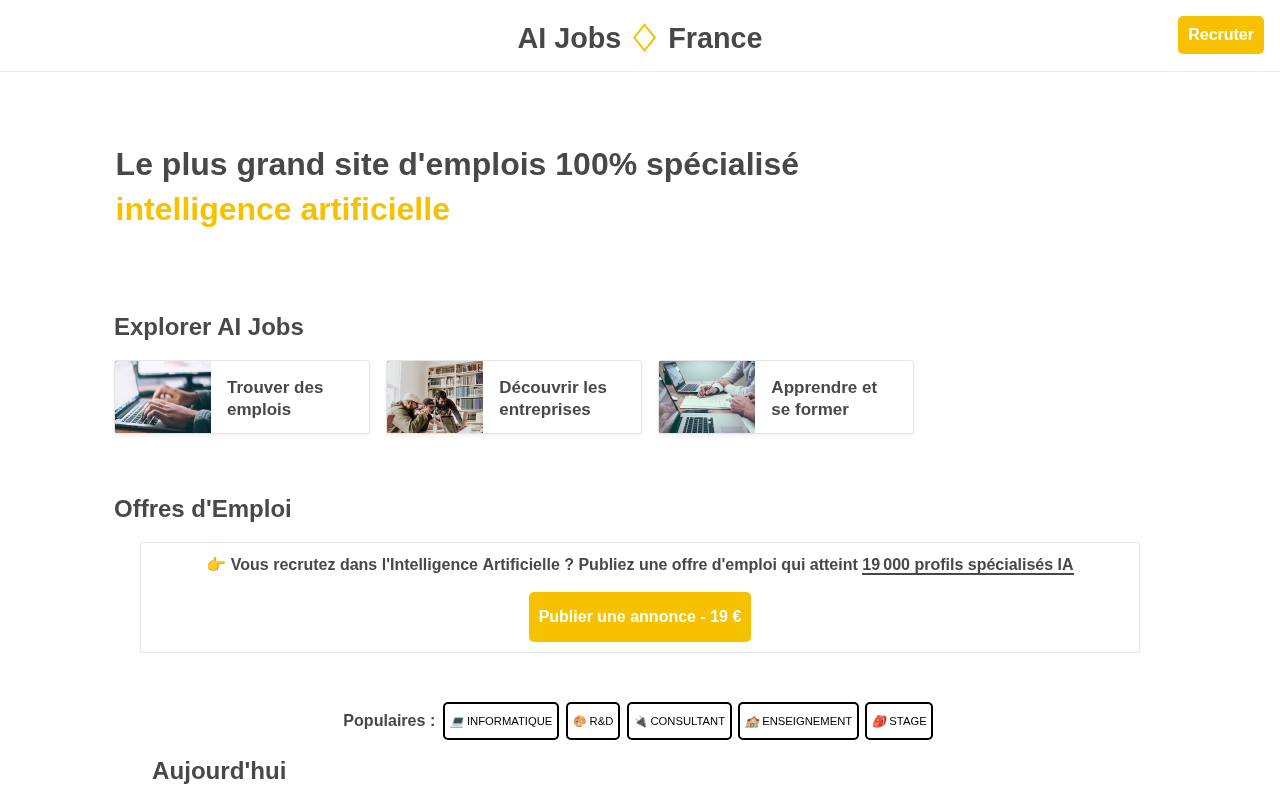Click the yellow diamond logo icon
This screenshot has height=800, width=1280.
645,38
